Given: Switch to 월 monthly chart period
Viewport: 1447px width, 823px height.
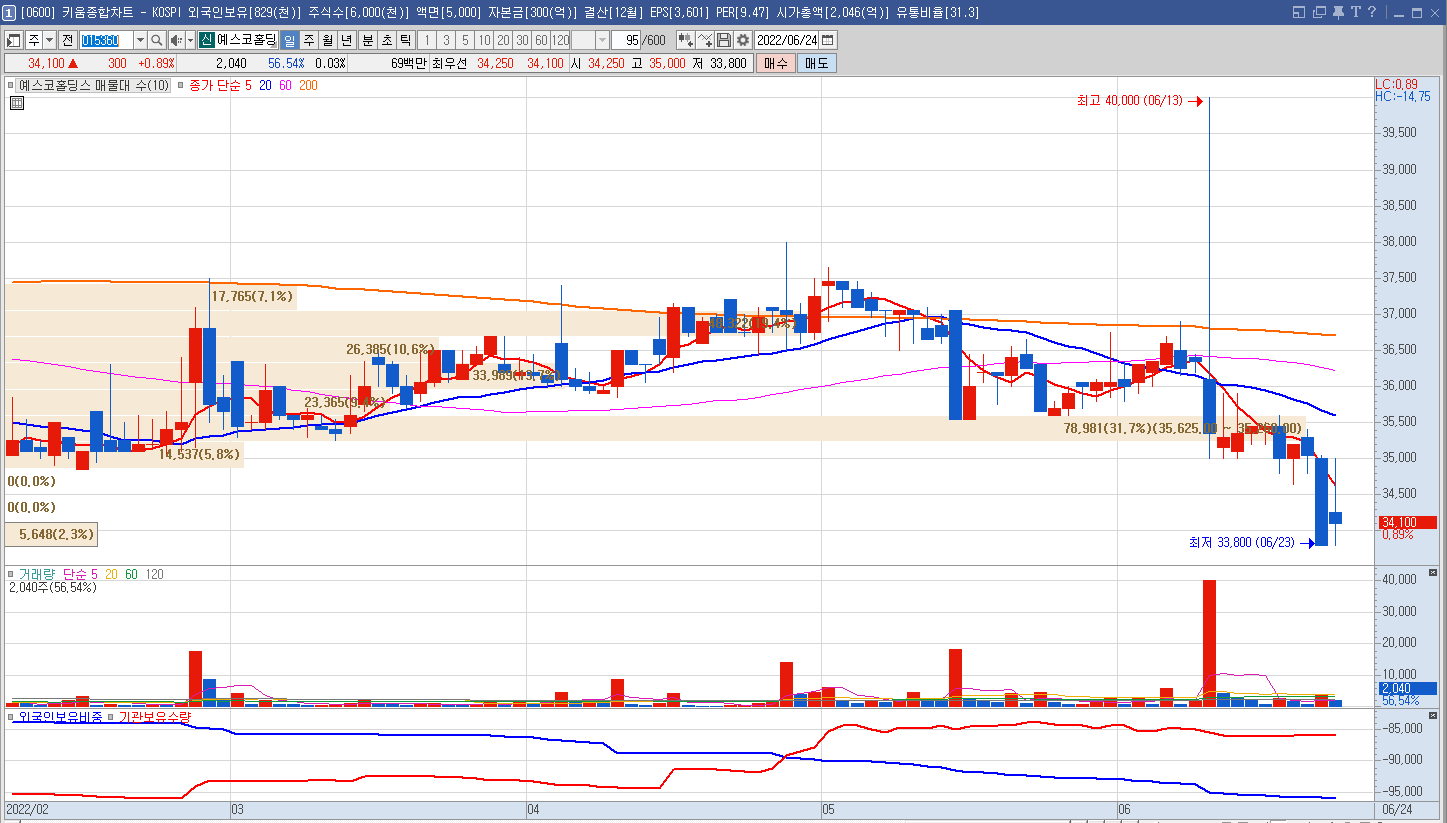Looking at the screenshot, I should pos(328,40).
